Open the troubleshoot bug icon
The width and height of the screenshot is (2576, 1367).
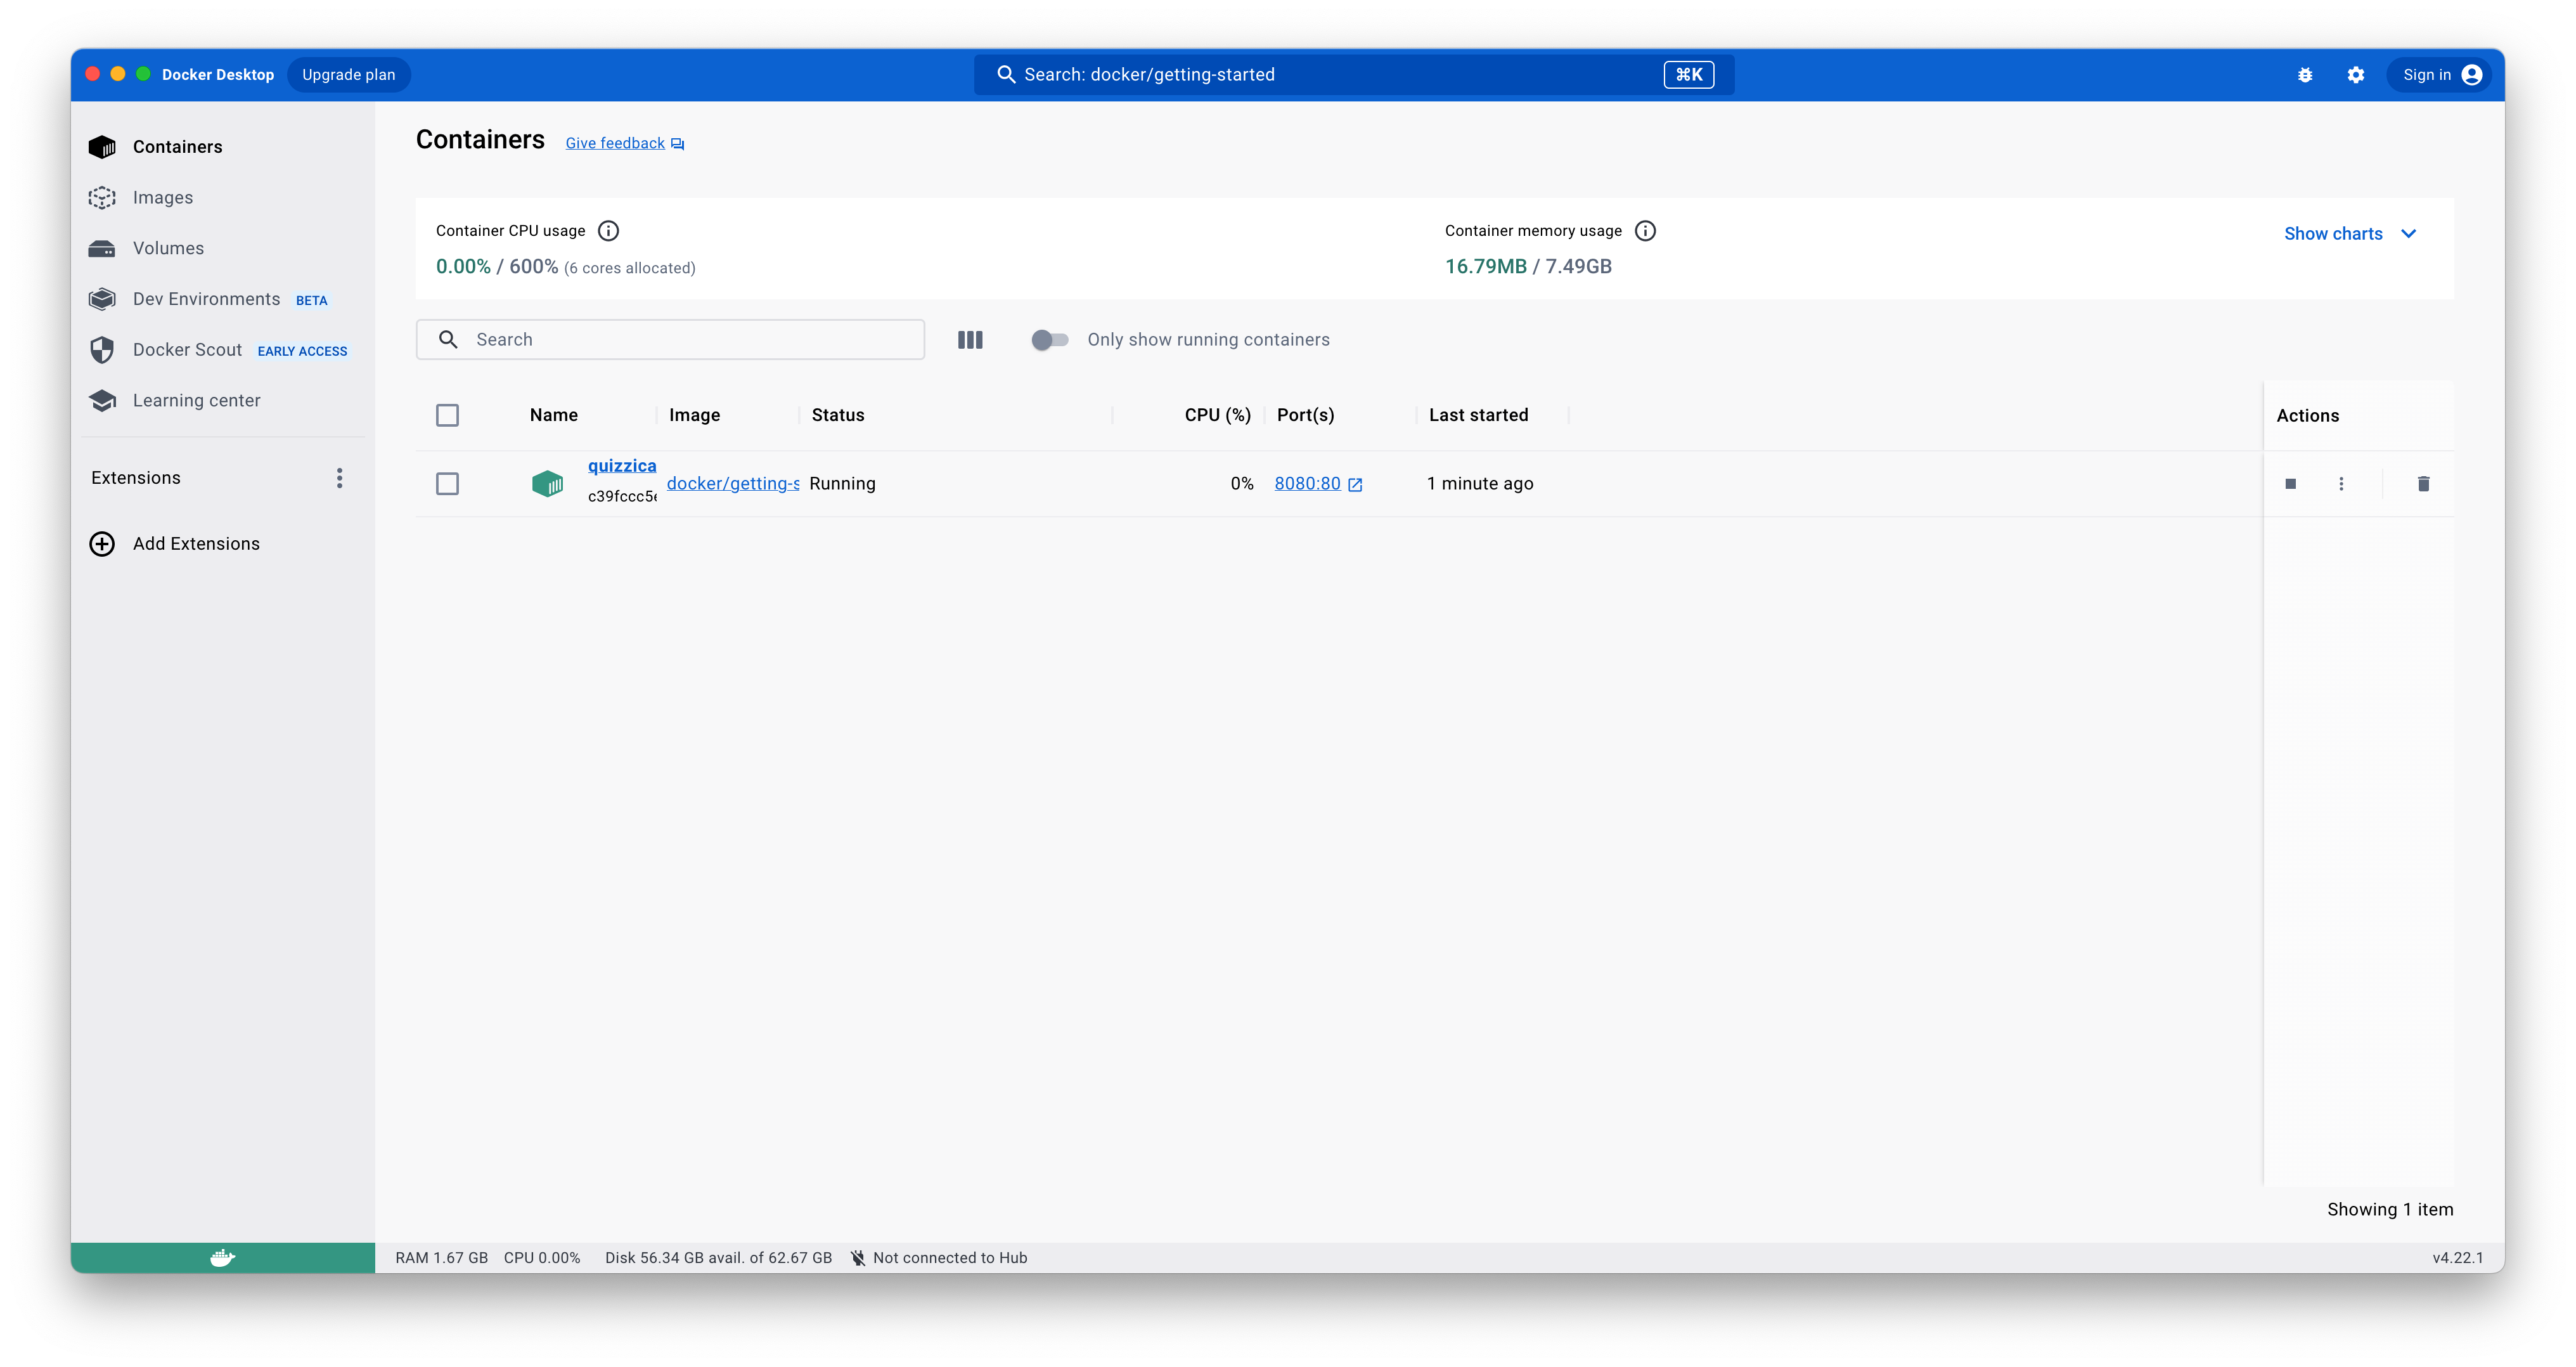pos(2304,75)
